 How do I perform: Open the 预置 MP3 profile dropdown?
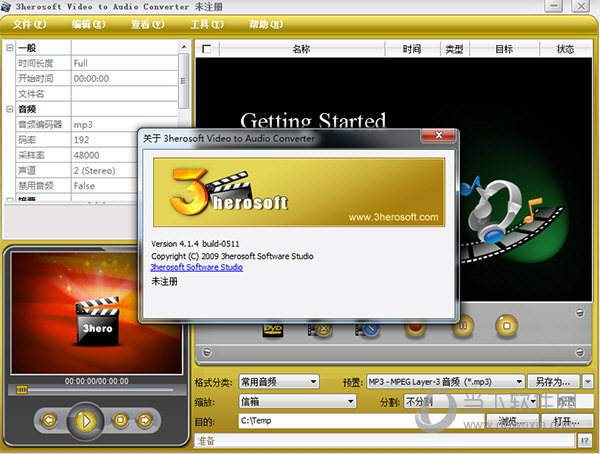click(x=445, y=382)
